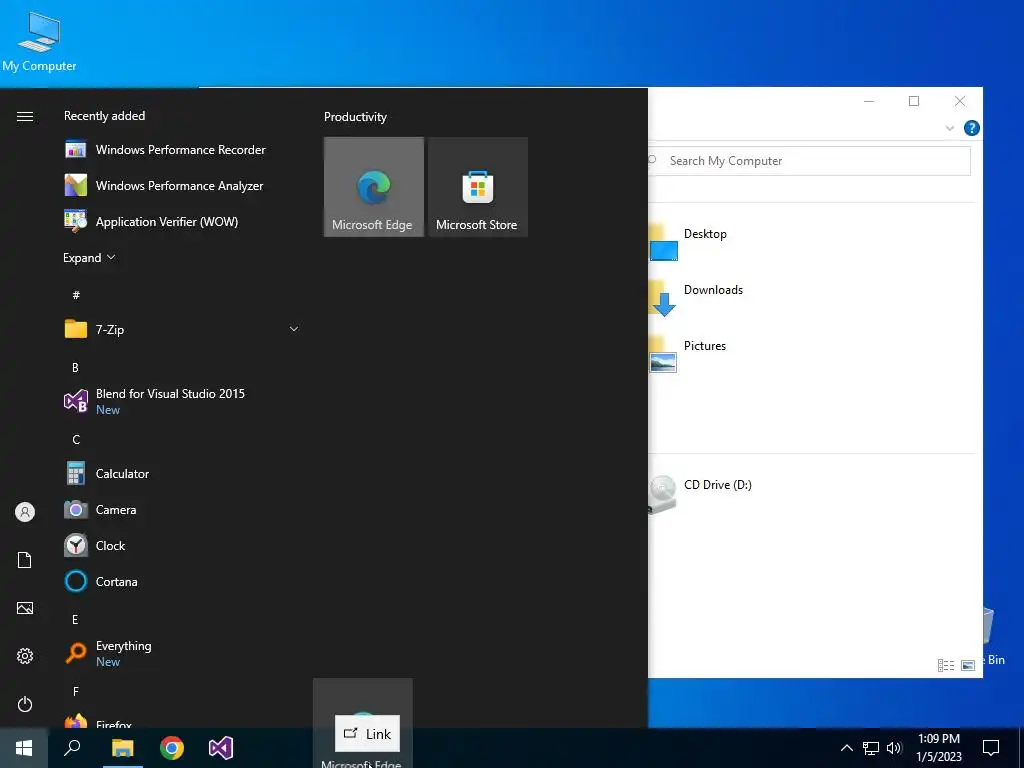Jump to letter F index header
This screenshot has width=1024, height=768.
[x=76, y=692]
